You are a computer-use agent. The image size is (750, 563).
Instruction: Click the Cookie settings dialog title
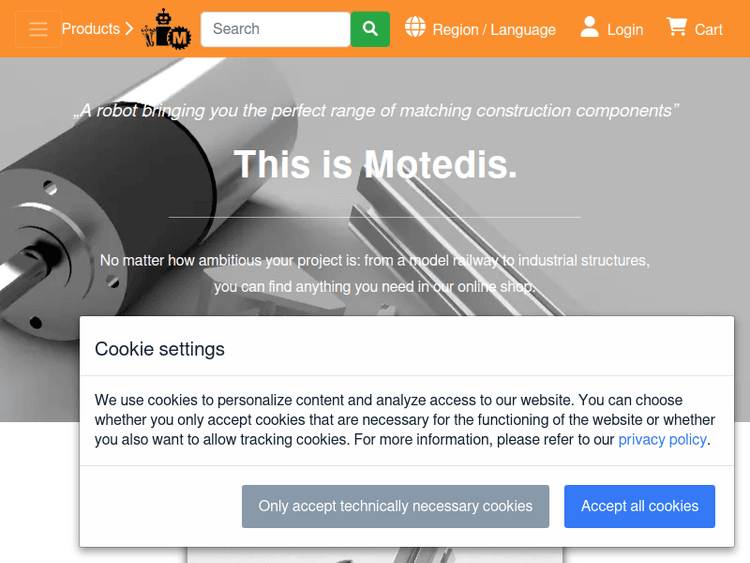160,349
